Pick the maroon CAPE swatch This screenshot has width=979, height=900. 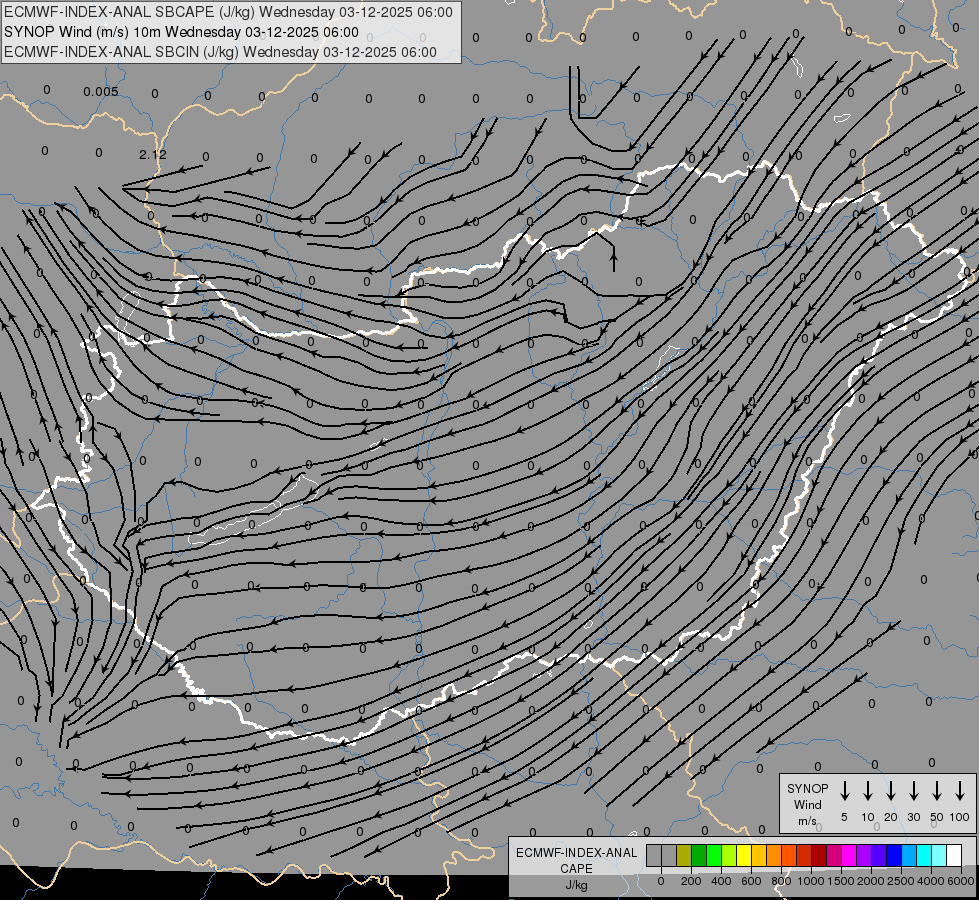(819, 855)
